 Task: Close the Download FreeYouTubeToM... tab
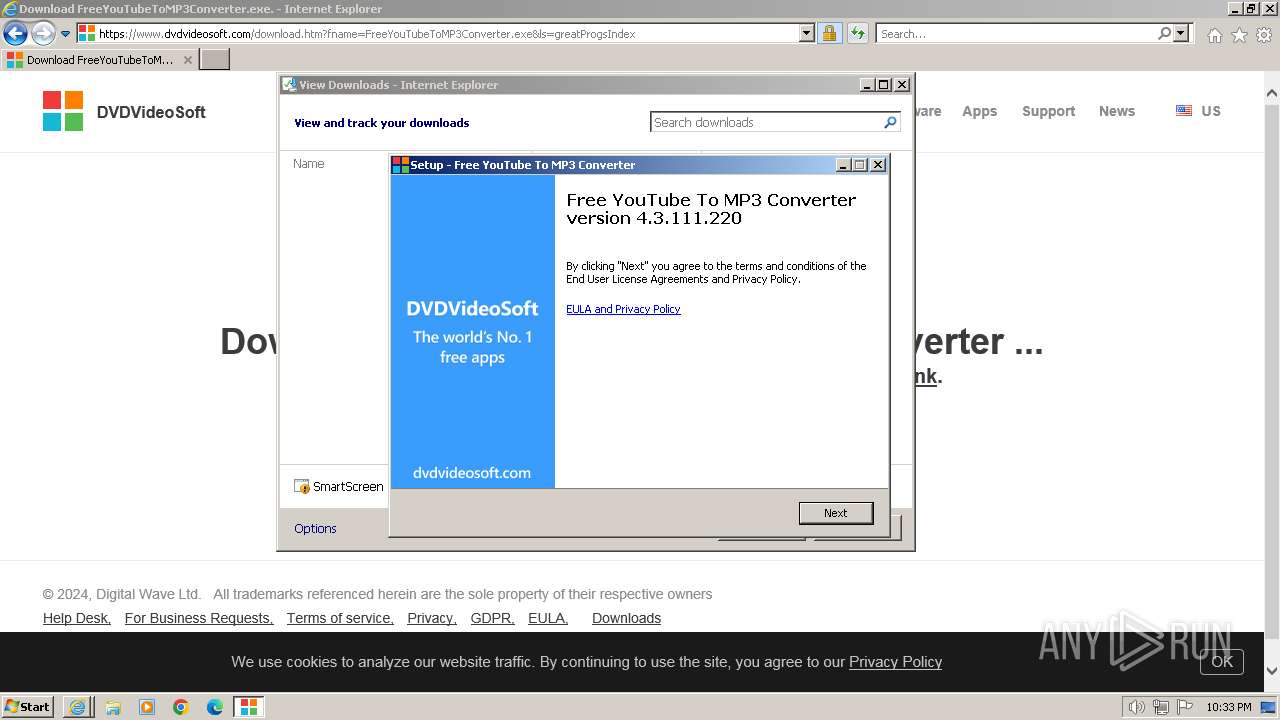pos(187,60)
